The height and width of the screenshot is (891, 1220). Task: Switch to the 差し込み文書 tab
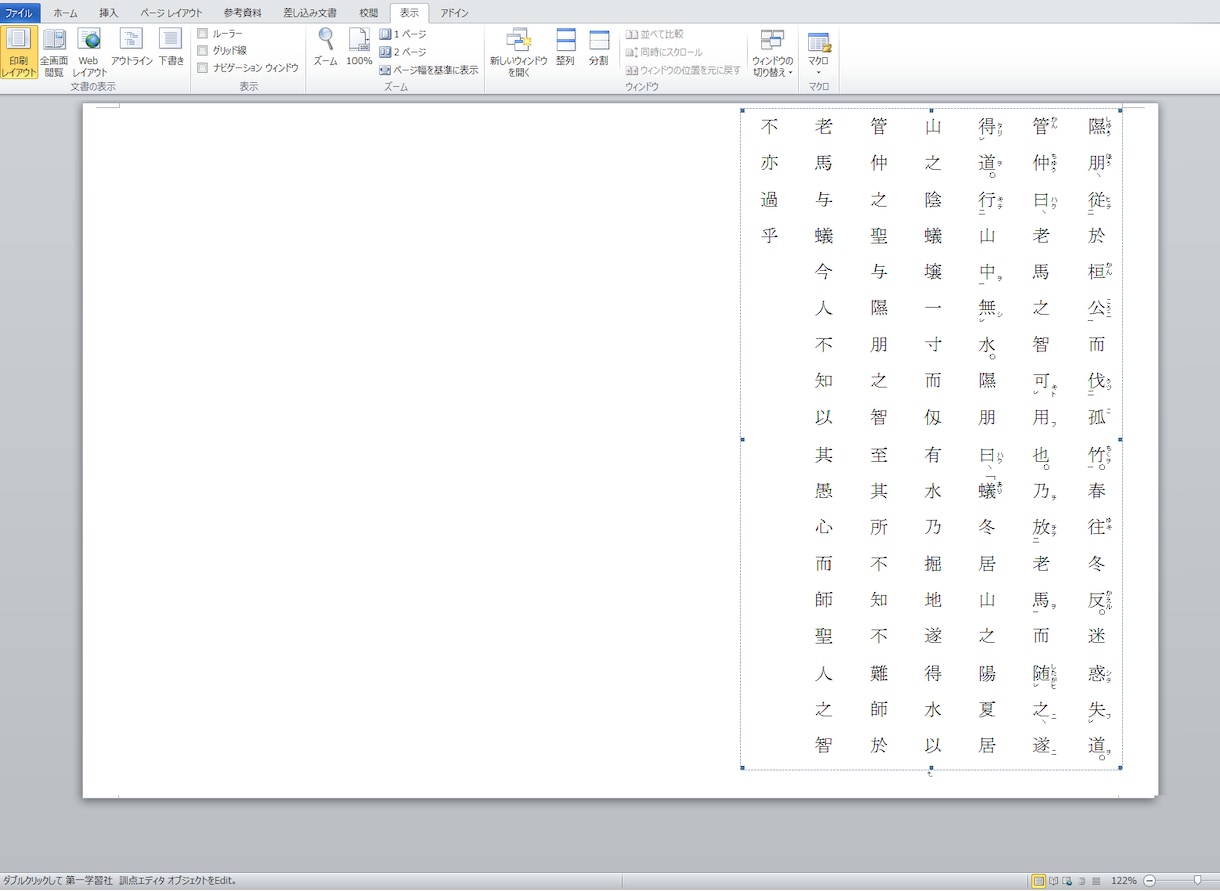click(310, 13)
